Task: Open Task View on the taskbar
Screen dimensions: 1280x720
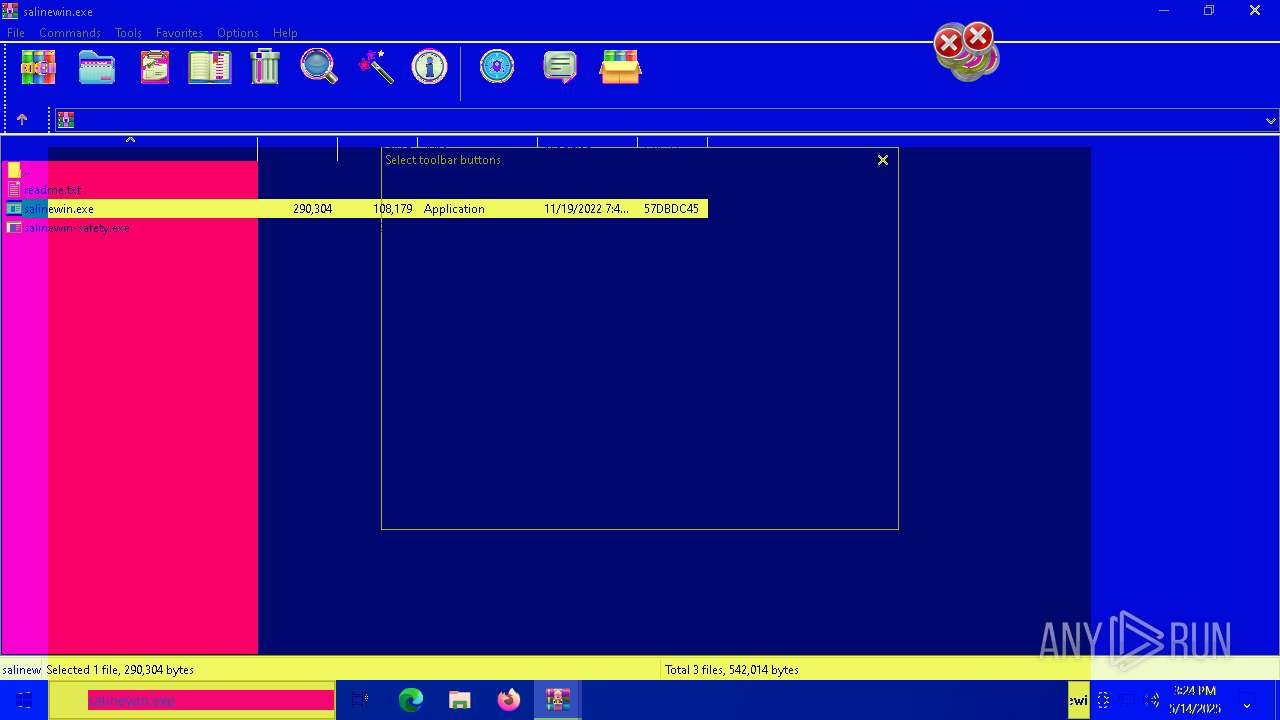Action: click(361, 700)
